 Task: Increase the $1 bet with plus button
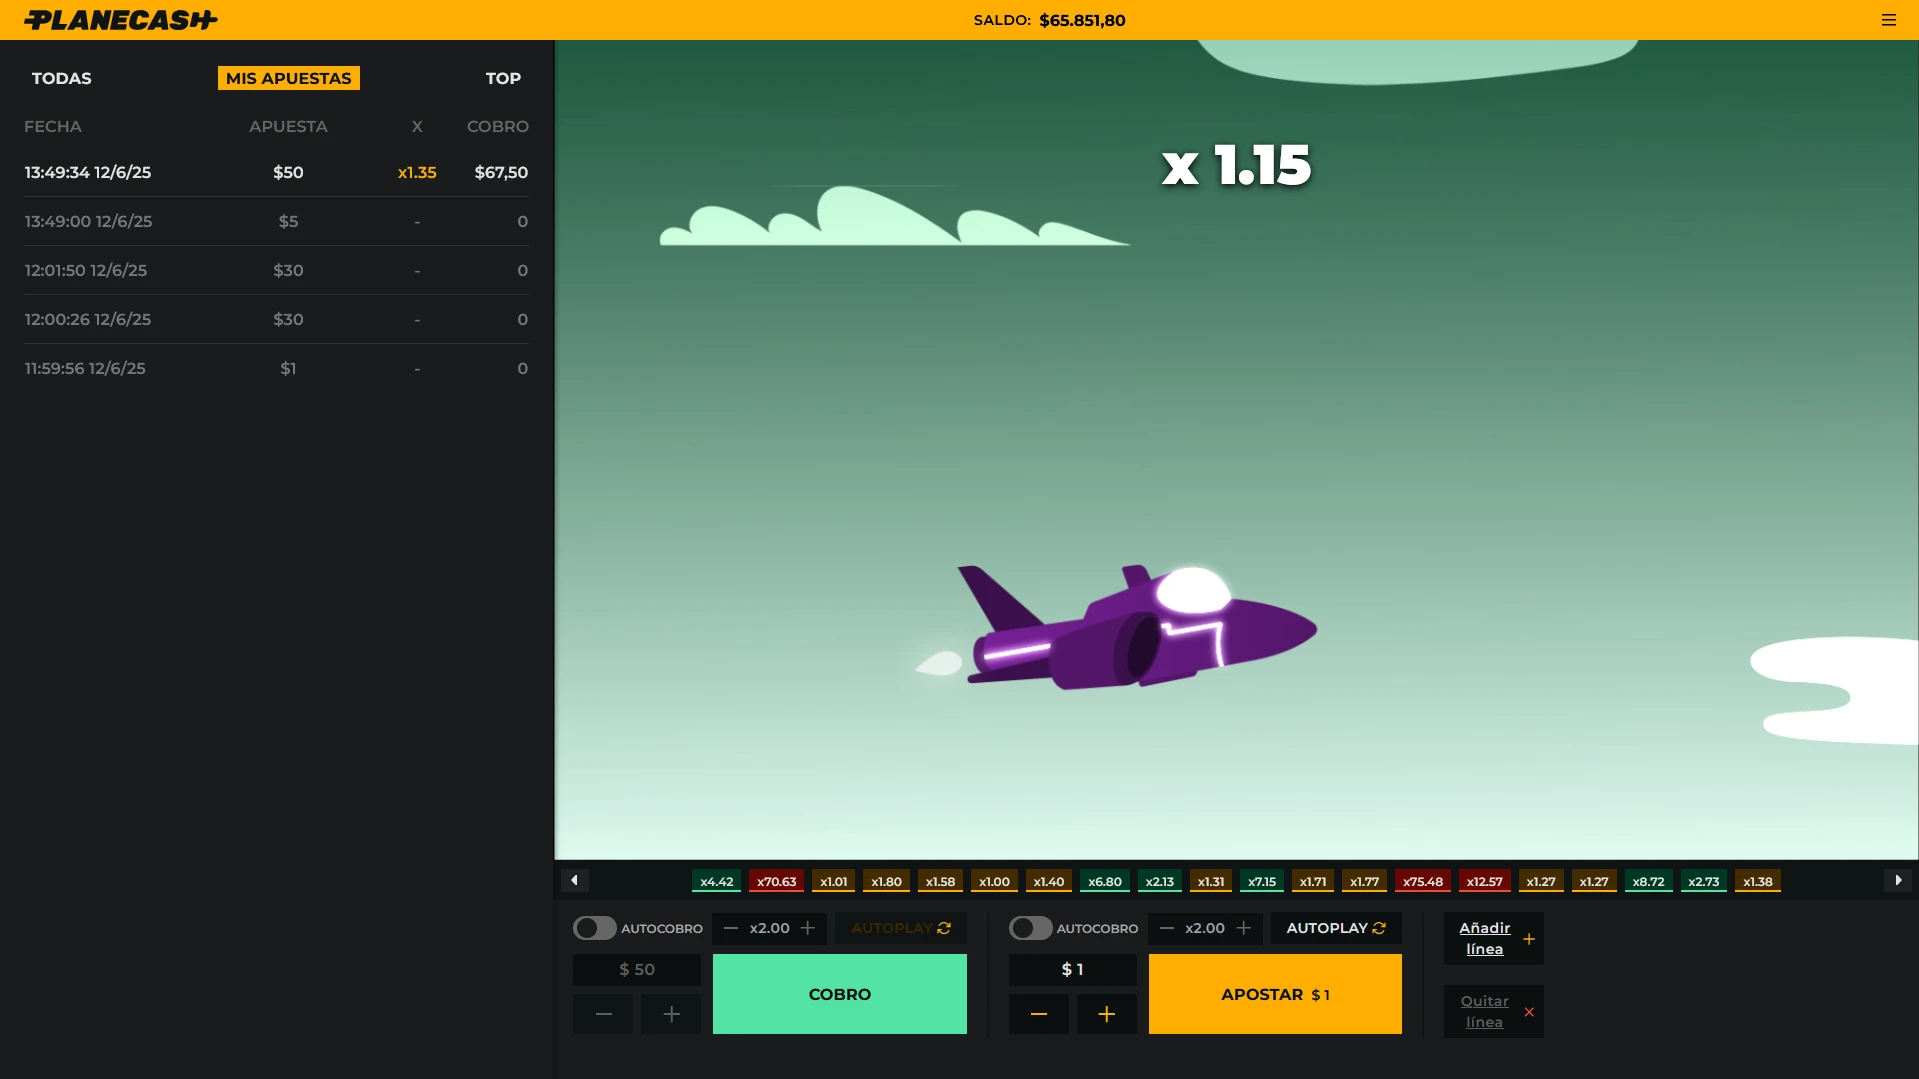[1106, 1013]
